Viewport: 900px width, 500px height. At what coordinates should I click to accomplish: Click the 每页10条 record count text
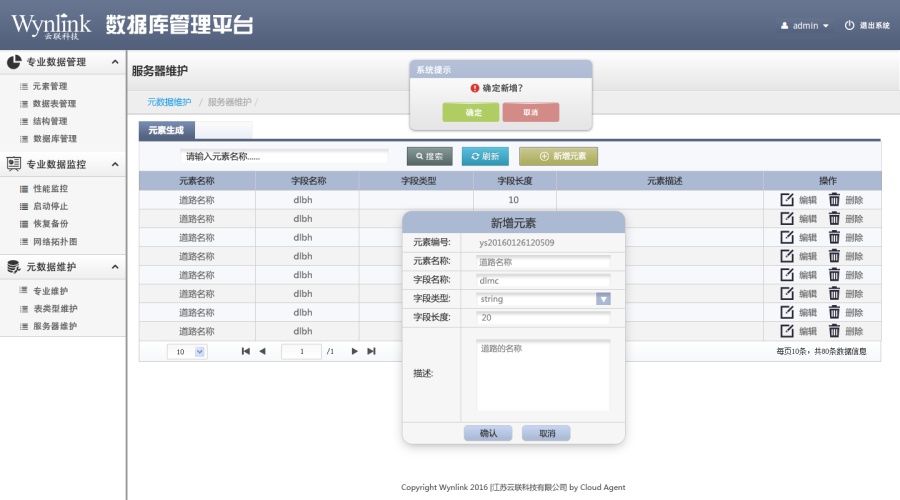(821, 351)
